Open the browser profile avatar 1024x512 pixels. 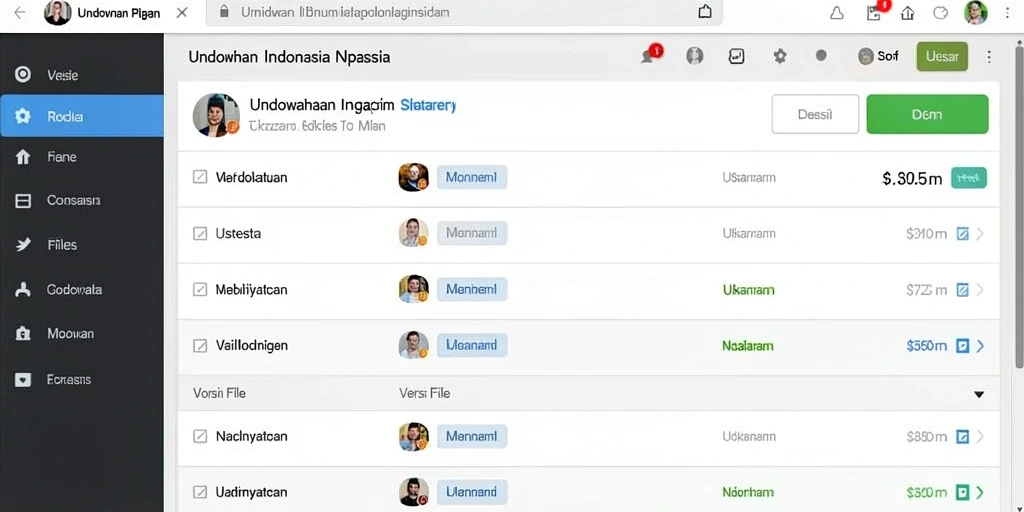click(976, 12)
